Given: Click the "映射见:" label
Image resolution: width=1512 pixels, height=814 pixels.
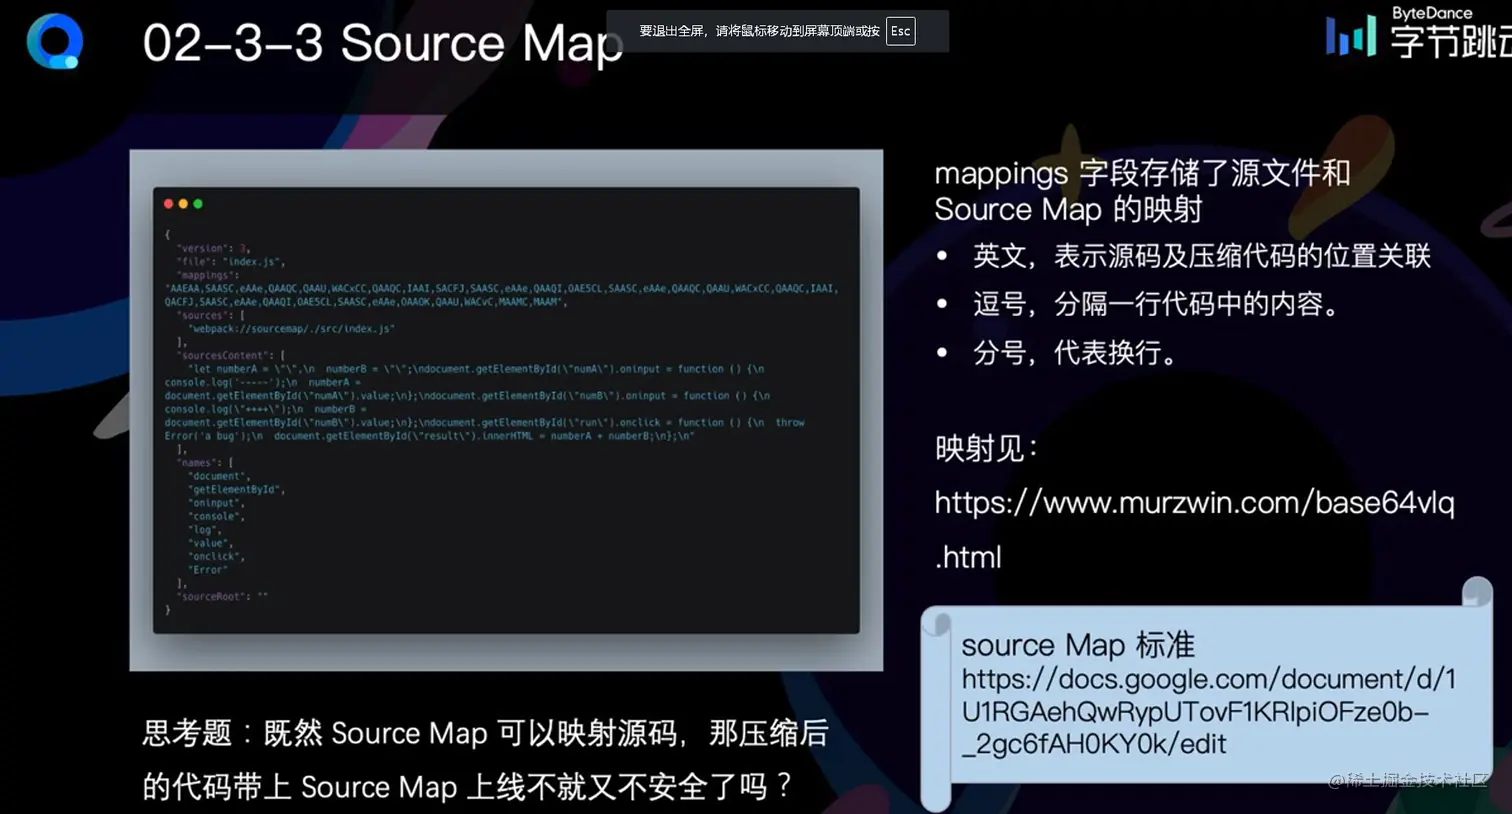Looking at the screenshot, I should pos(986,449).
